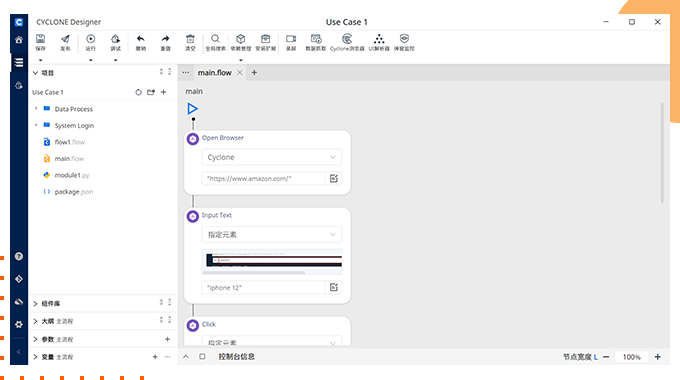Click the blue start play node

(193, 108)
